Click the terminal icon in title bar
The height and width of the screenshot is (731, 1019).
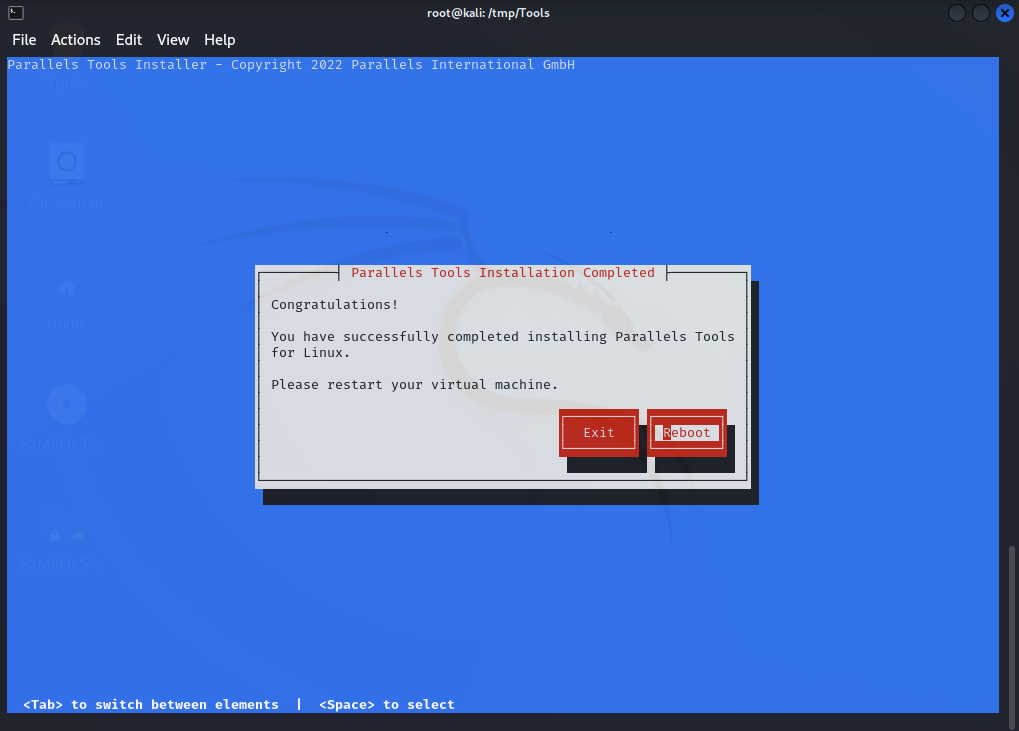click(16, 13)
